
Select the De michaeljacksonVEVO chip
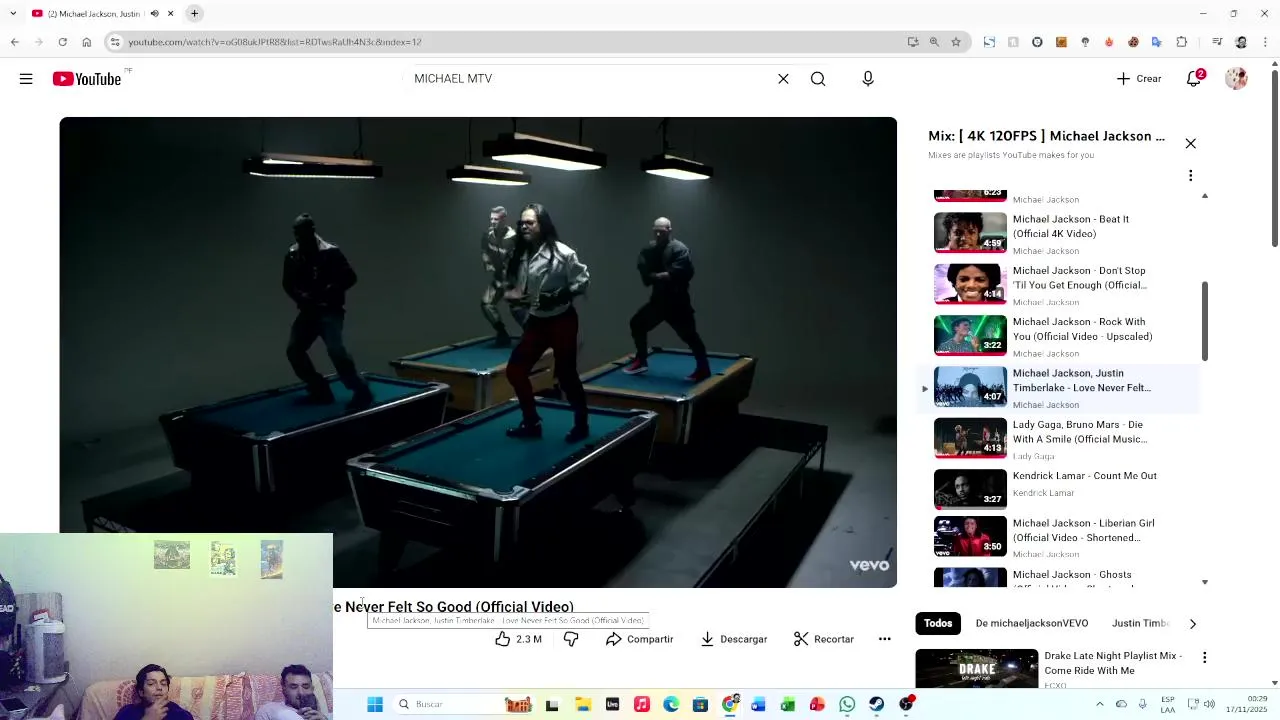[x=1032, y=623]
